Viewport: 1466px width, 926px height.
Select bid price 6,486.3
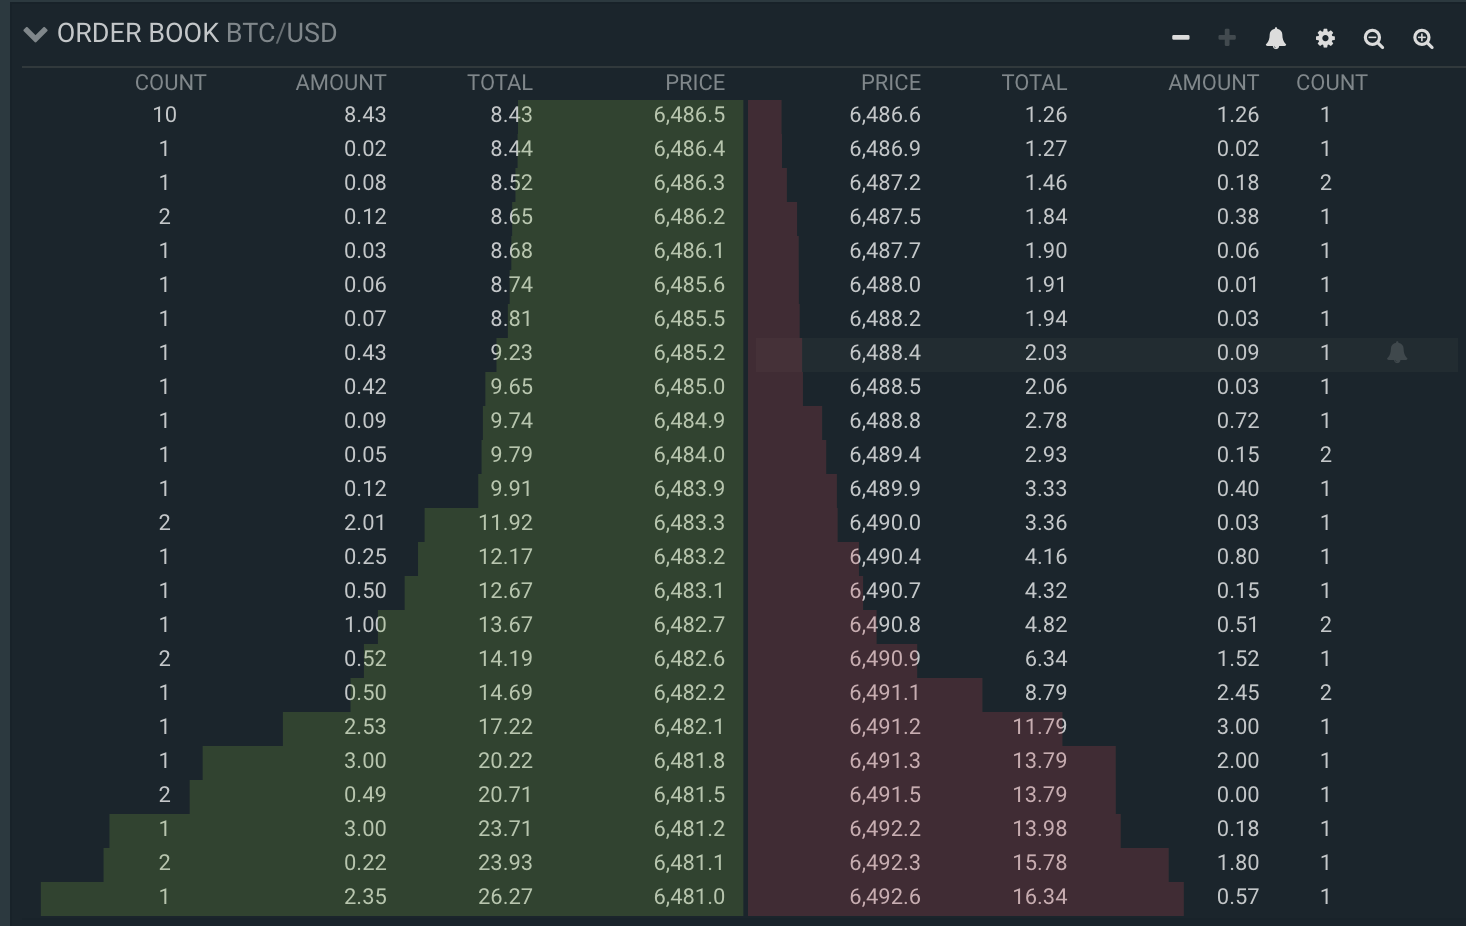[689, 183]
